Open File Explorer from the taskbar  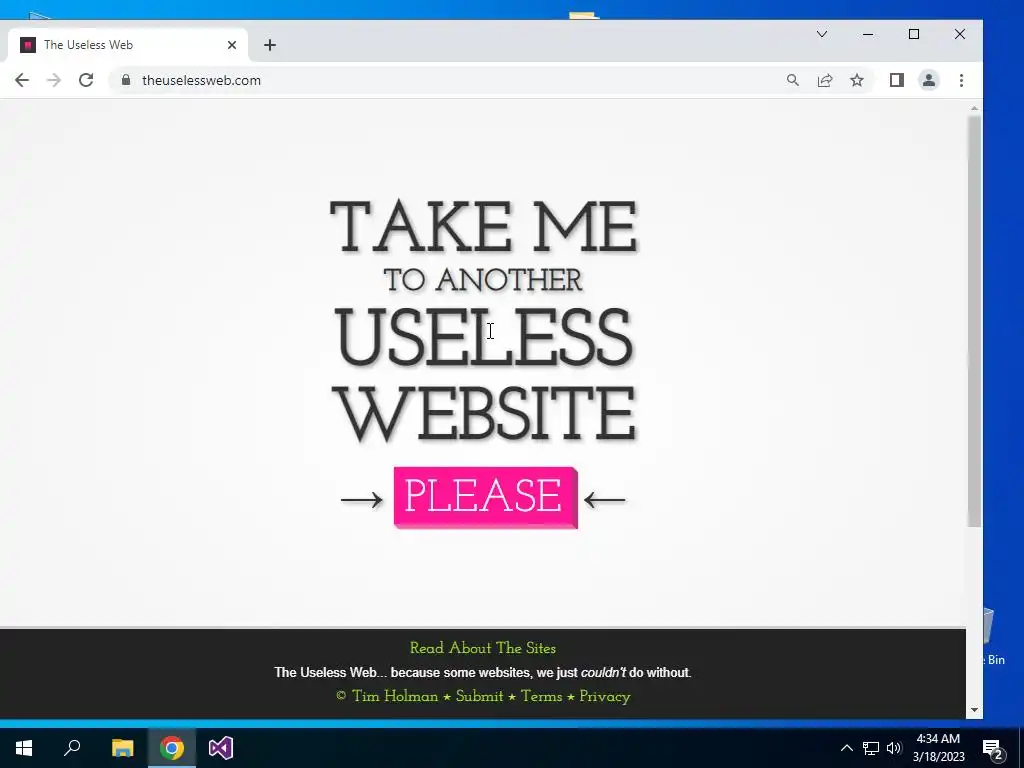click(122, 748)
